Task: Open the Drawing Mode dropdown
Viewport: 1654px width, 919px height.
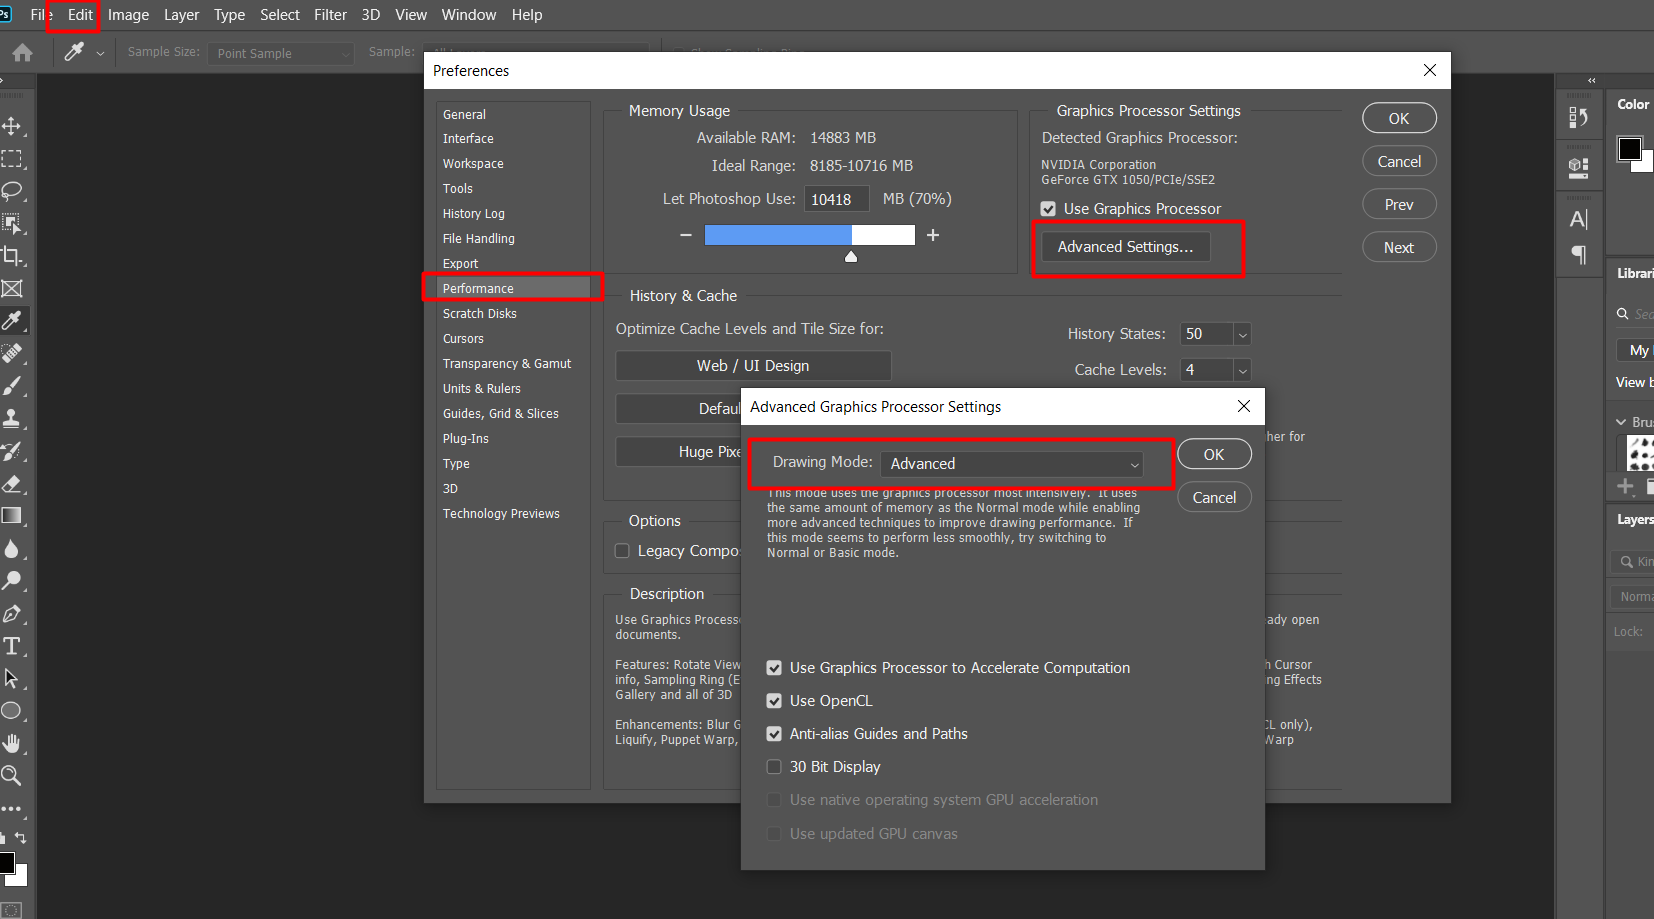Action: [1012, 463]
